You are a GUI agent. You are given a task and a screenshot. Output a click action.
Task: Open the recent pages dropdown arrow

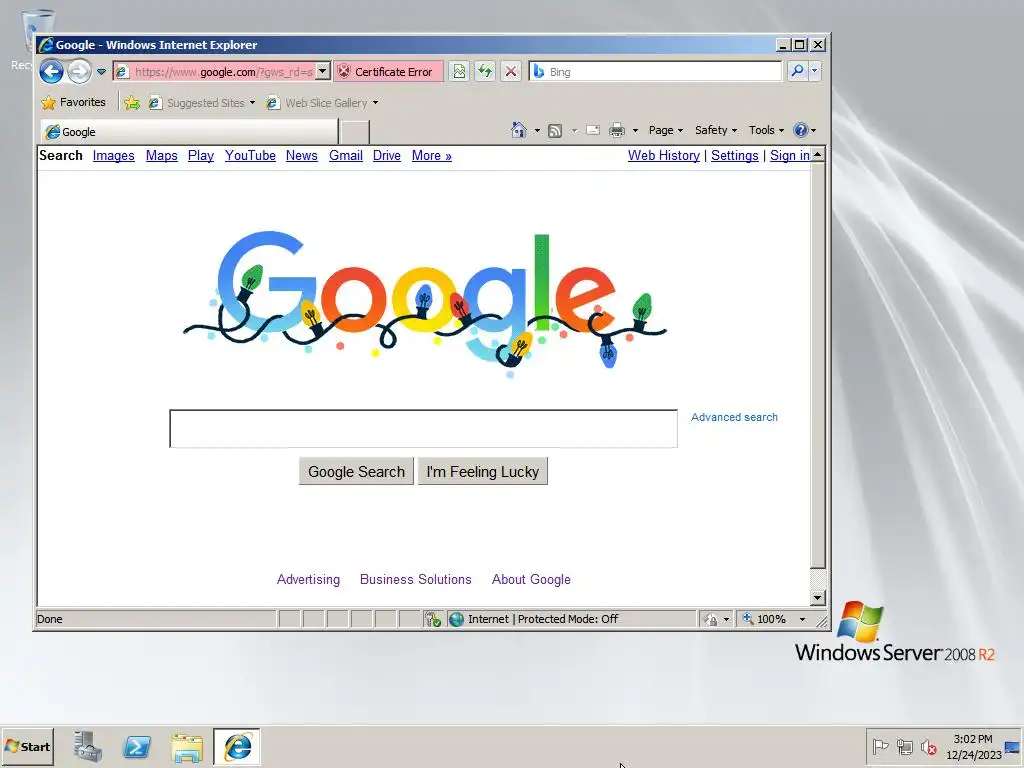pos(101,72)
